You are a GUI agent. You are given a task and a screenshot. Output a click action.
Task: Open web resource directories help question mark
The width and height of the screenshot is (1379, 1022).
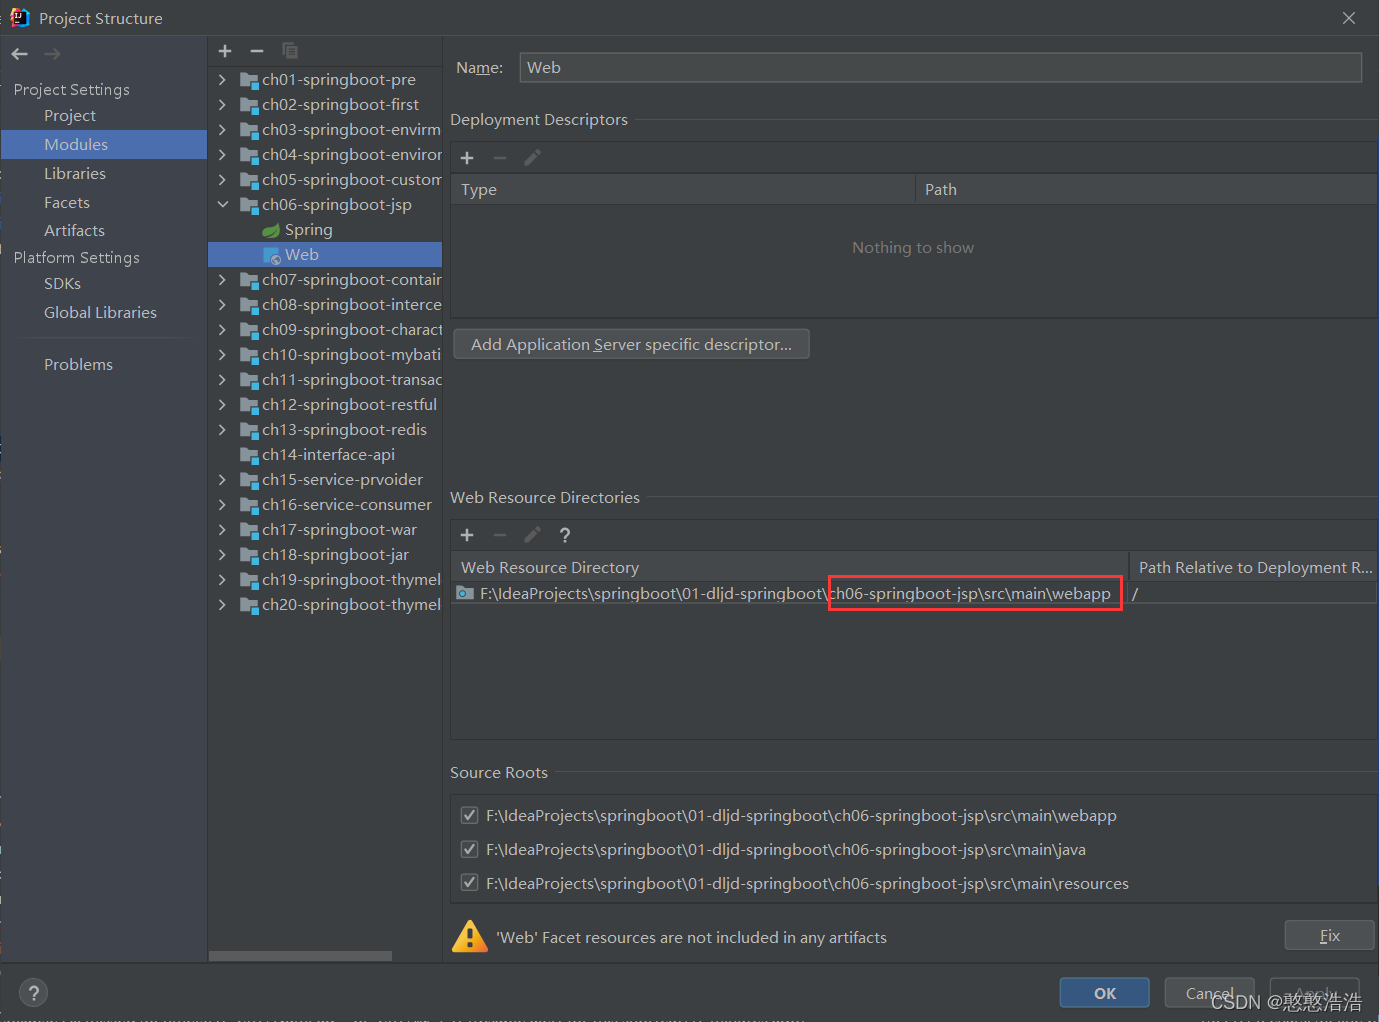point(565,535)
